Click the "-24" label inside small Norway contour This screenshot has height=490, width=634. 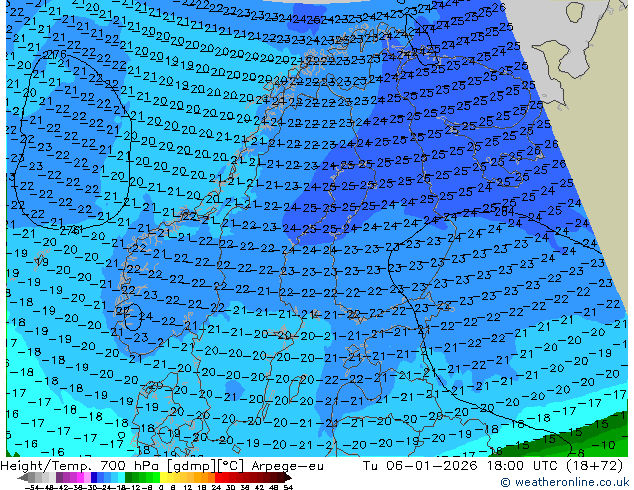coord(143,316)
